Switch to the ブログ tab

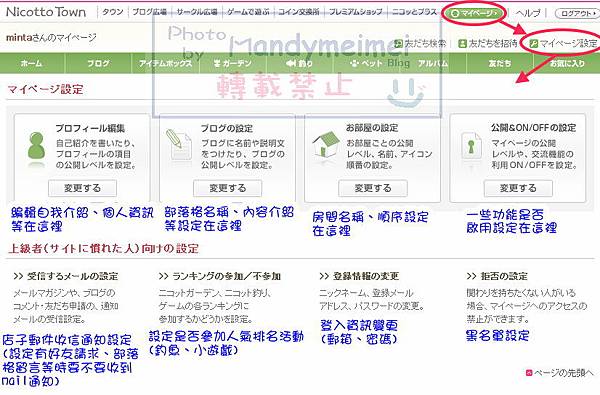(98, 63)
